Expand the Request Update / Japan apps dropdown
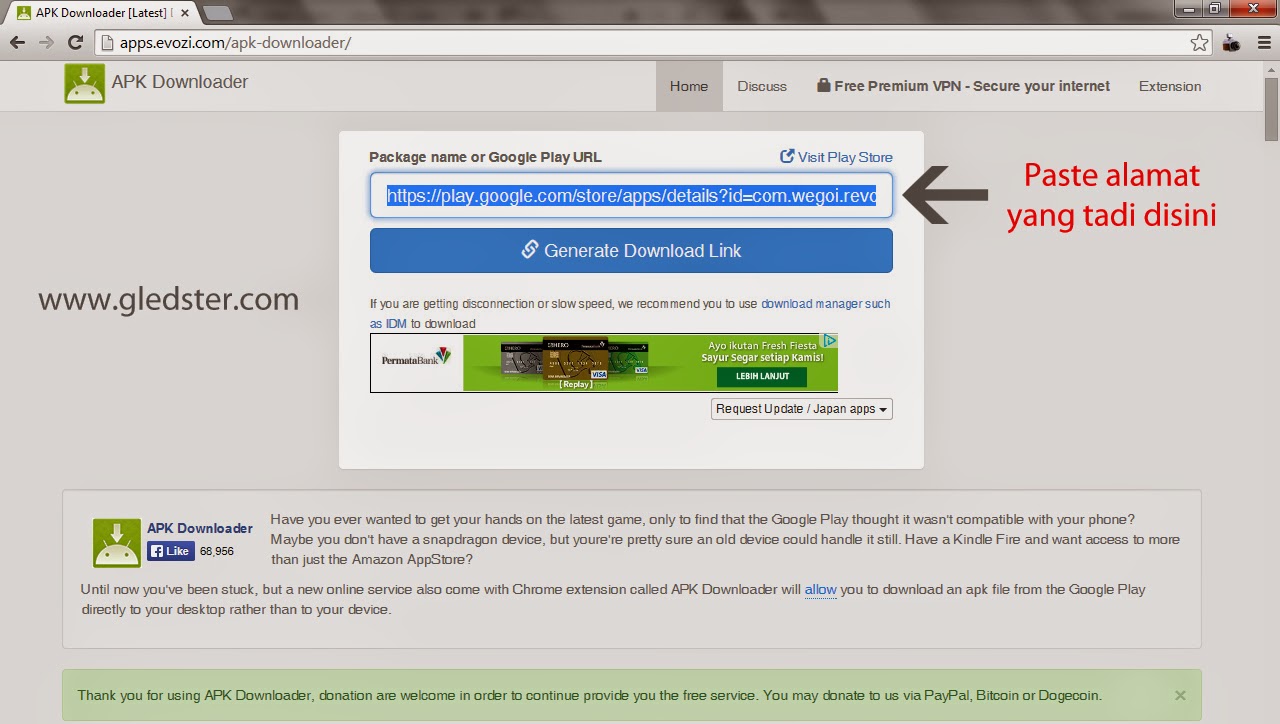 coord(801,409)
